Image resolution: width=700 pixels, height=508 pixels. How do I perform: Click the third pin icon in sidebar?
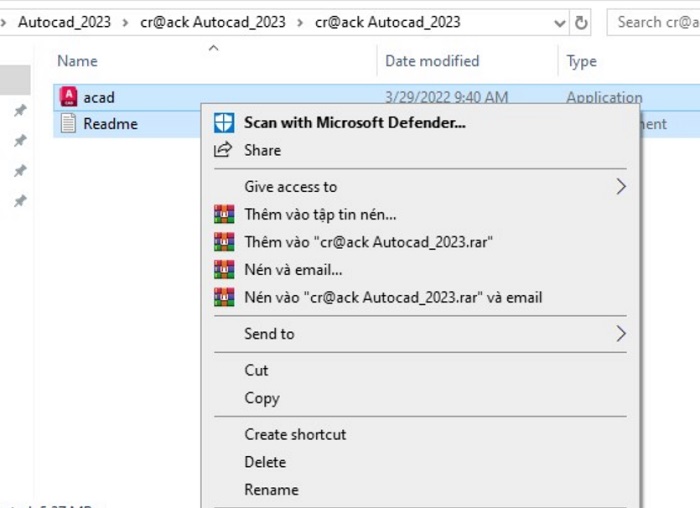click(20, 171)
